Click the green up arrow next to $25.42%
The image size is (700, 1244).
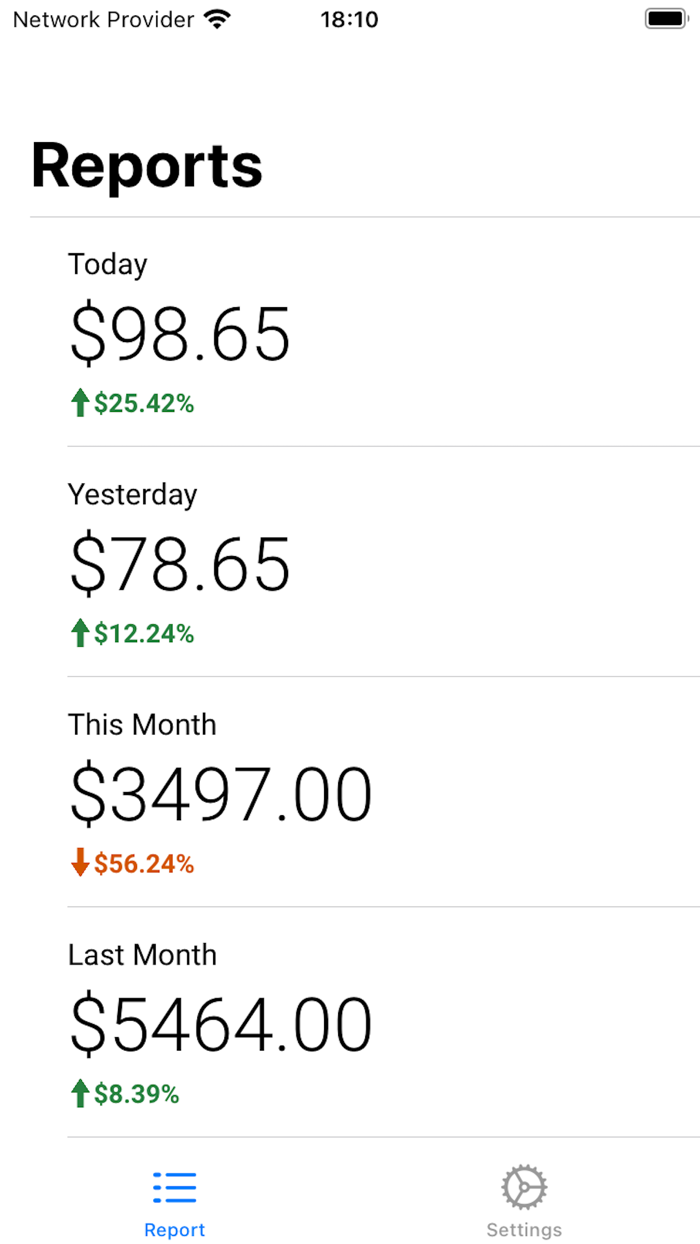pyautogui.click(x=79, y=403)
